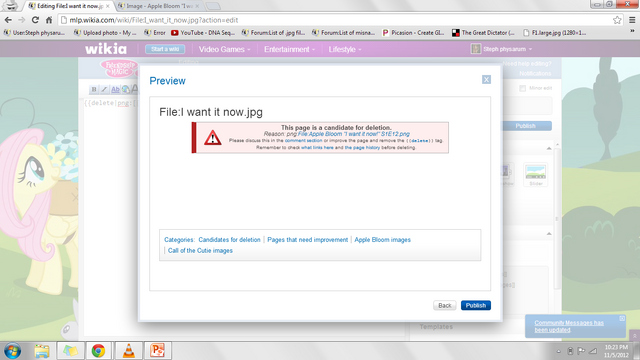Open the Error bookmark
Viewport: 640px width, 360px height.
155,32
